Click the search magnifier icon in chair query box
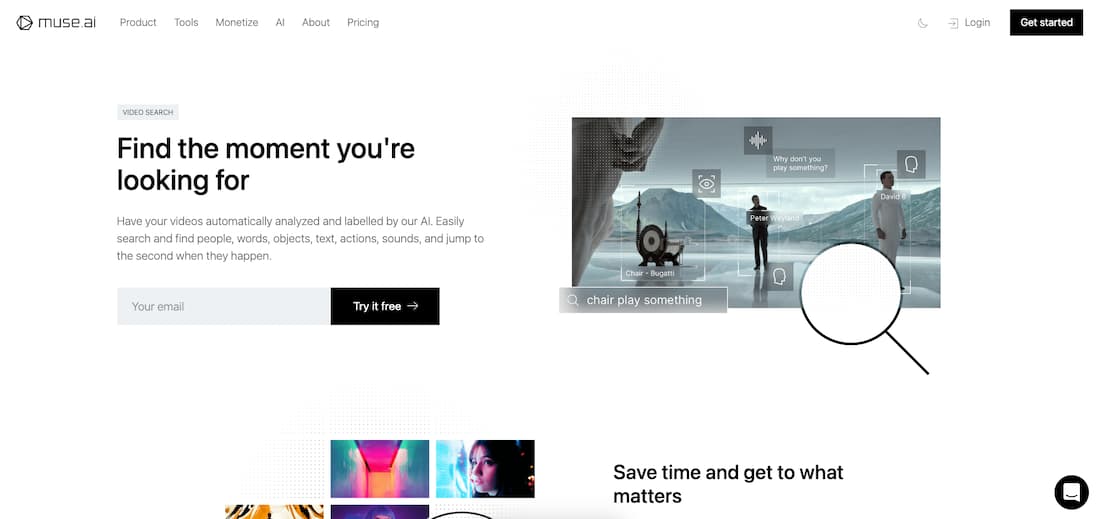 (573, 300)
